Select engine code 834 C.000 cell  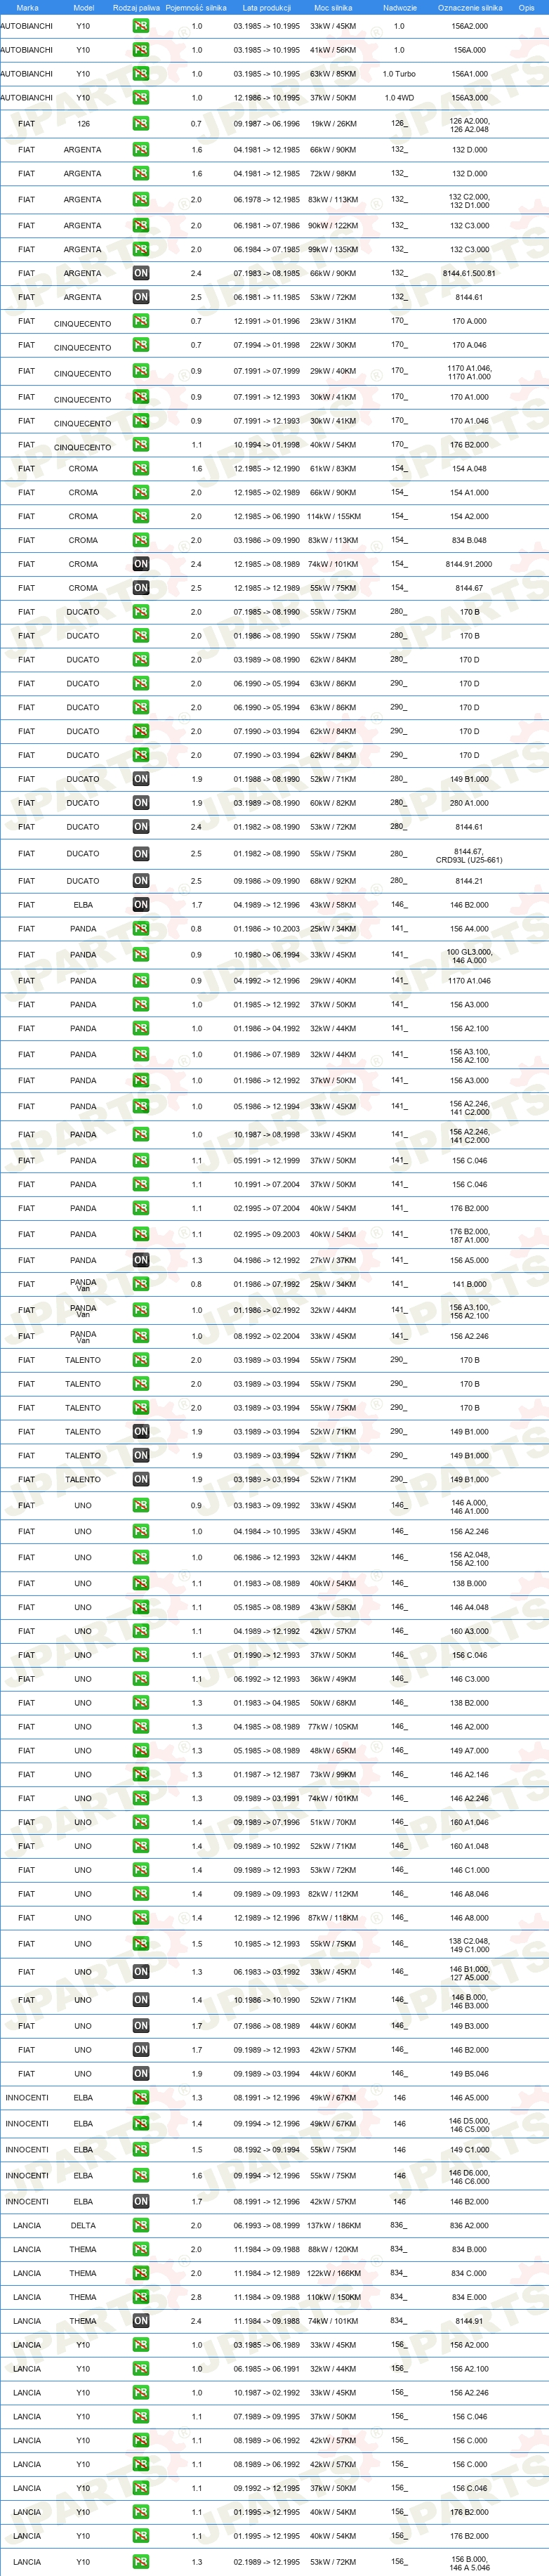pyautogui.click(x=469, y=2273)
